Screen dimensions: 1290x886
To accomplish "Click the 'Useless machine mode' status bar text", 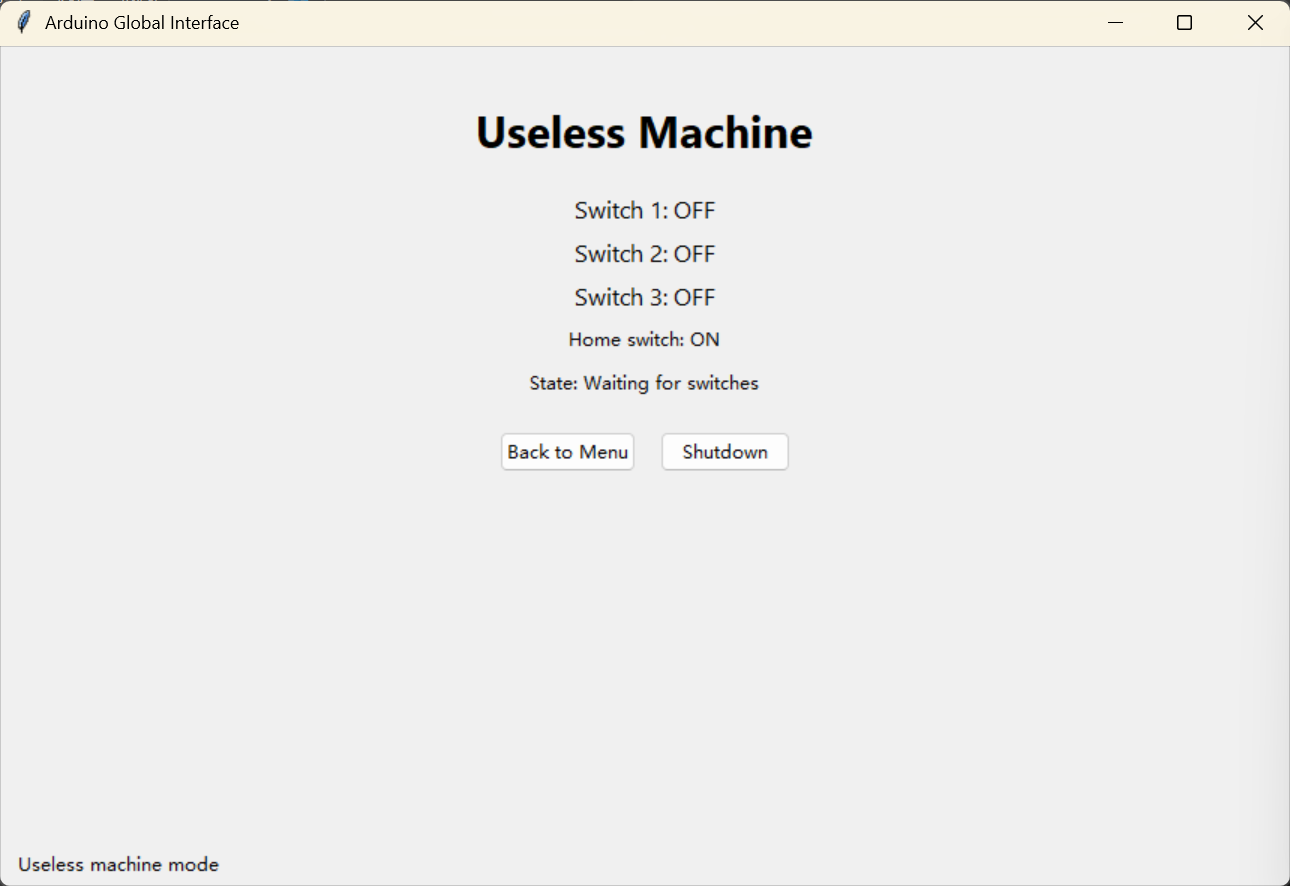I will click(x=118, y=865).
